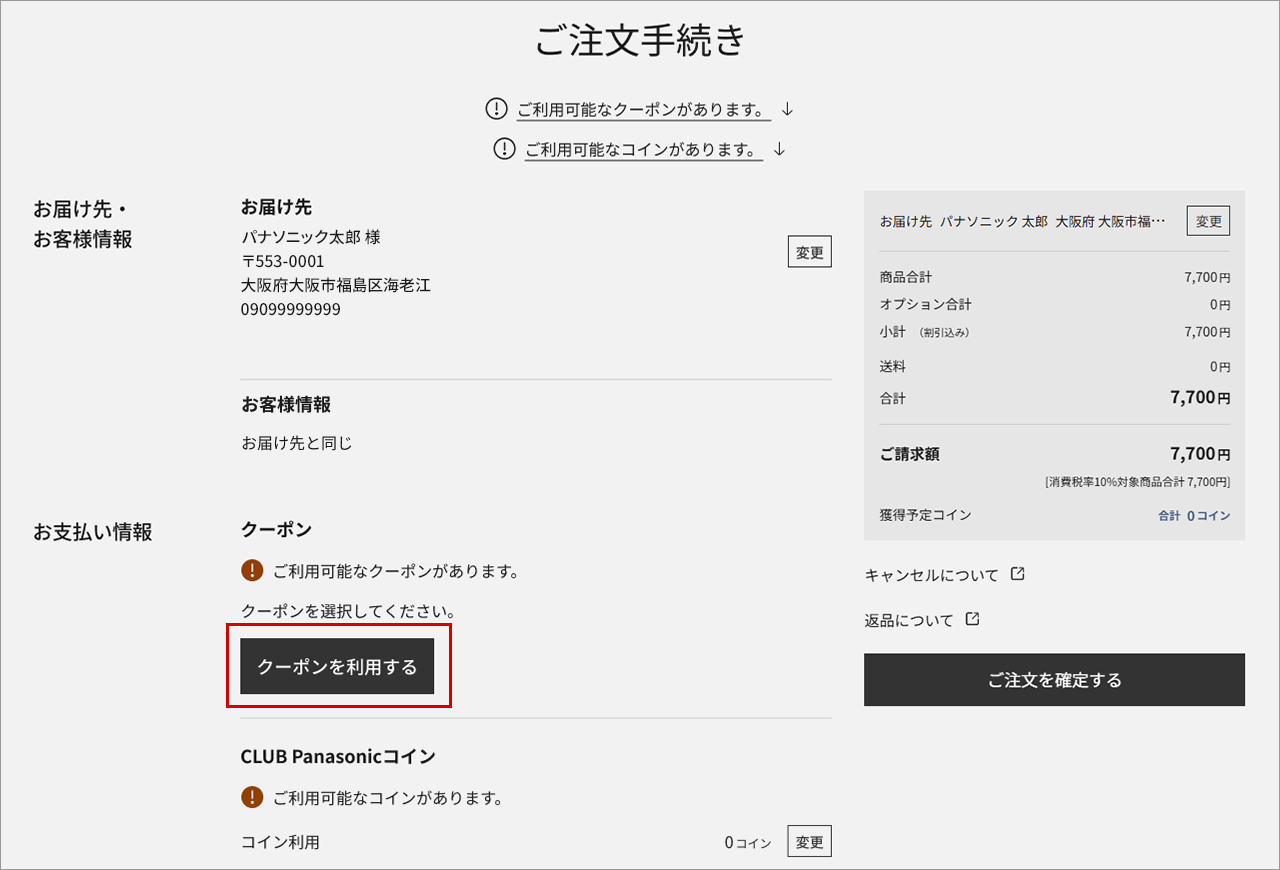Screen dimensions: 1280x870
Task: Expand the coin notice using its down arrow
Action: click(779, 148)
